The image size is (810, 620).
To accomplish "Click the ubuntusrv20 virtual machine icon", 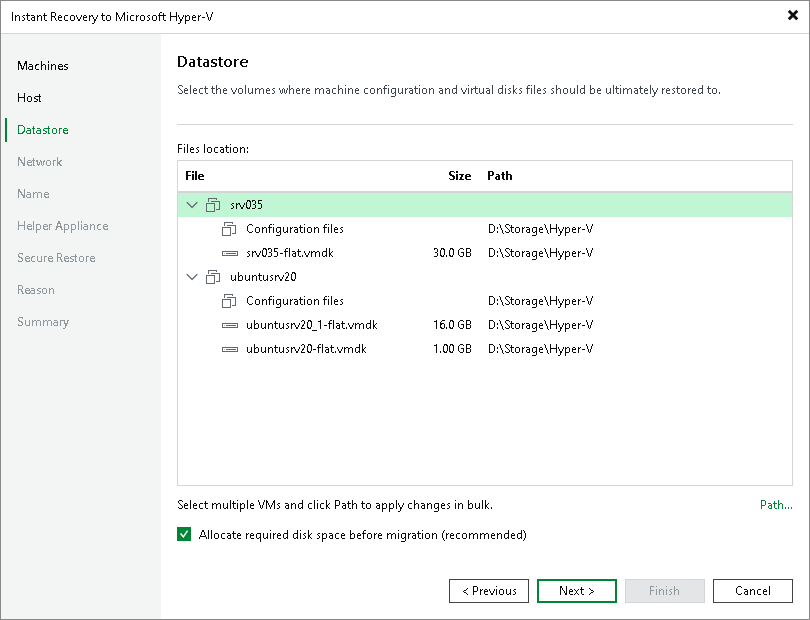I will click(x=214, y=276).
